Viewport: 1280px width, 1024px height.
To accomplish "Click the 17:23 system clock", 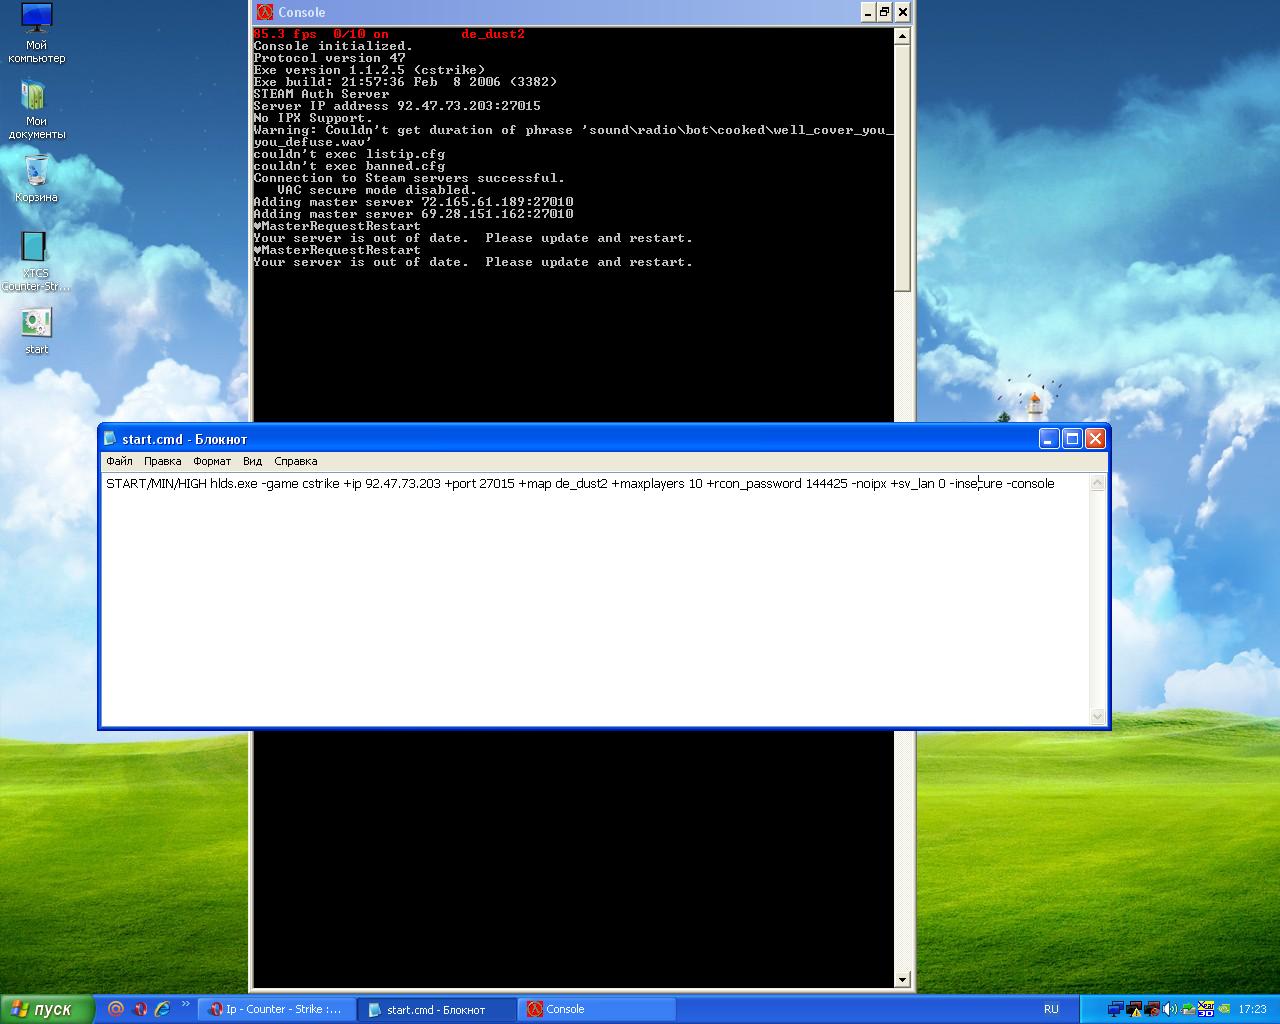I will coord(1252,1009).
